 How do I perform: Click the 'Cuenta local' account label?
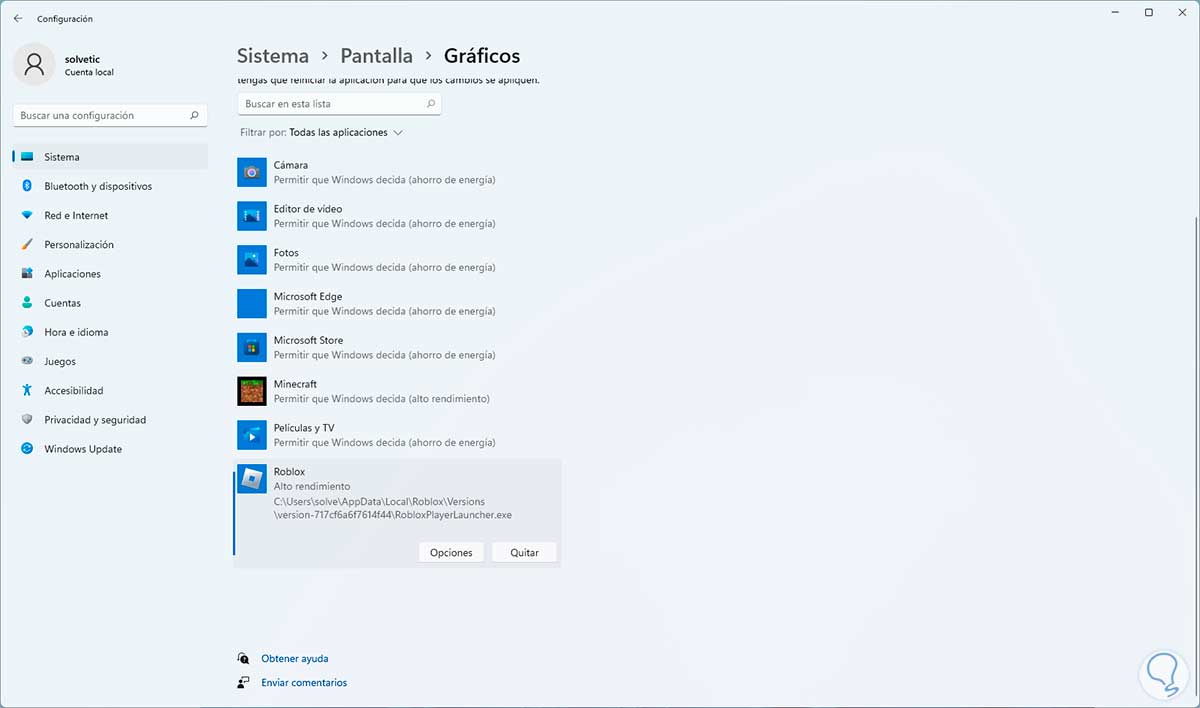coord(89,73)
